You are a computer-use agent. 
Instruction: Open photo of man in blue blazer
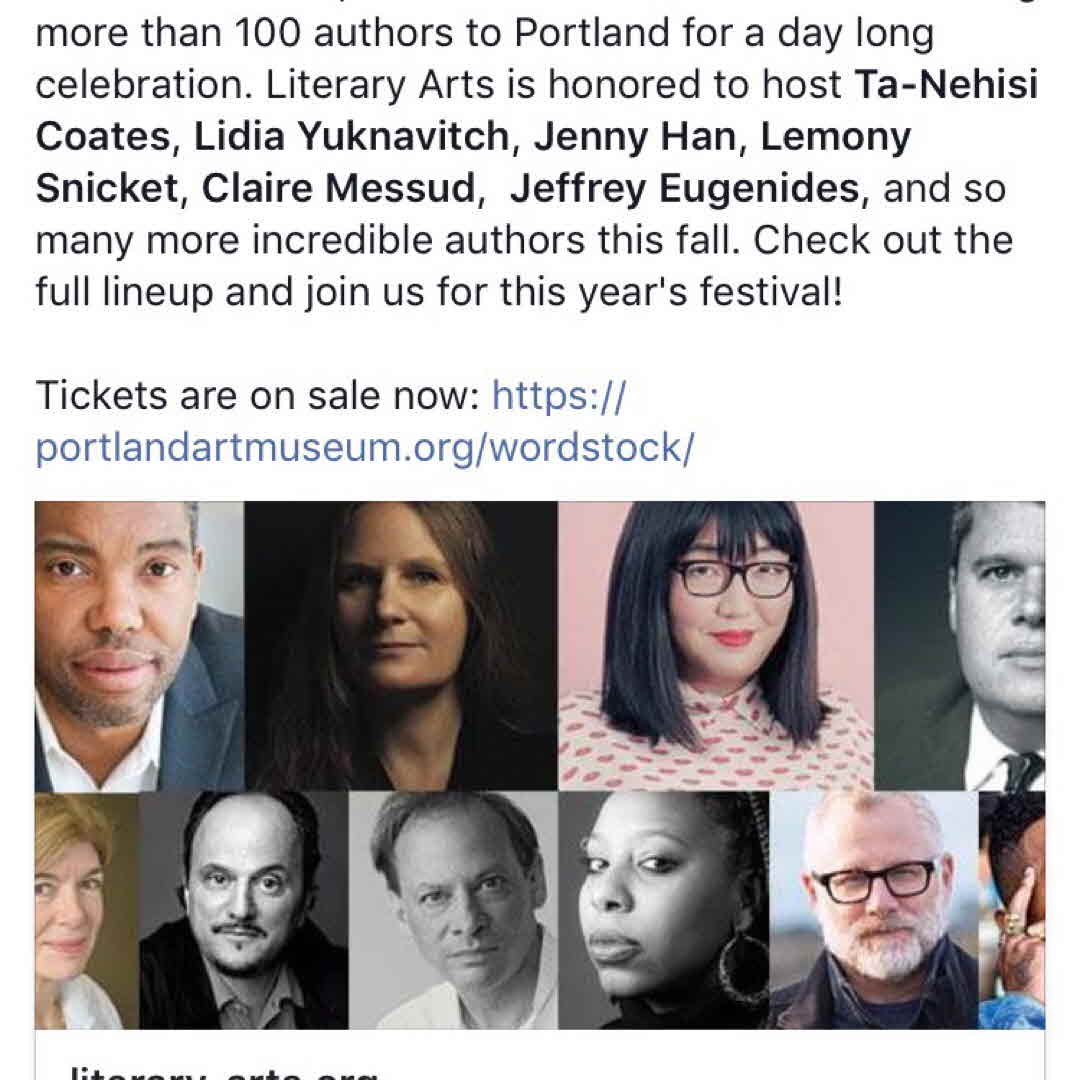pos(139,646)
